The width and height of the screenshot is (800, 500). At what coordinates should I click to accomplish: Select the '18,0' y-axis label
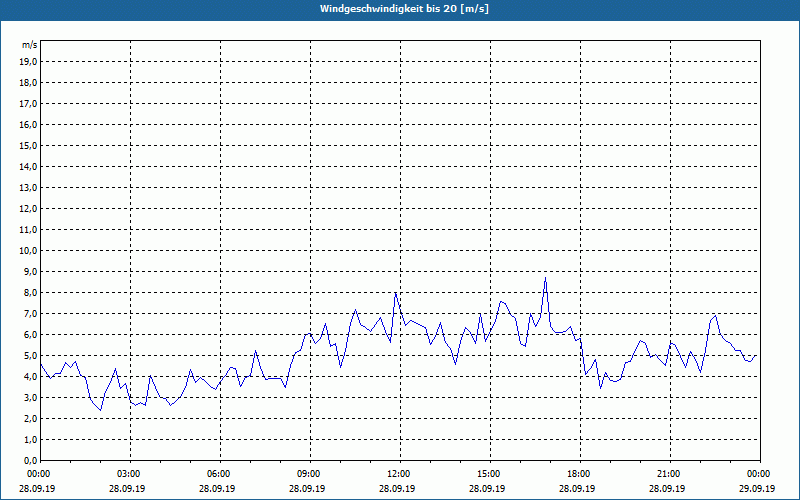[28, 83]
